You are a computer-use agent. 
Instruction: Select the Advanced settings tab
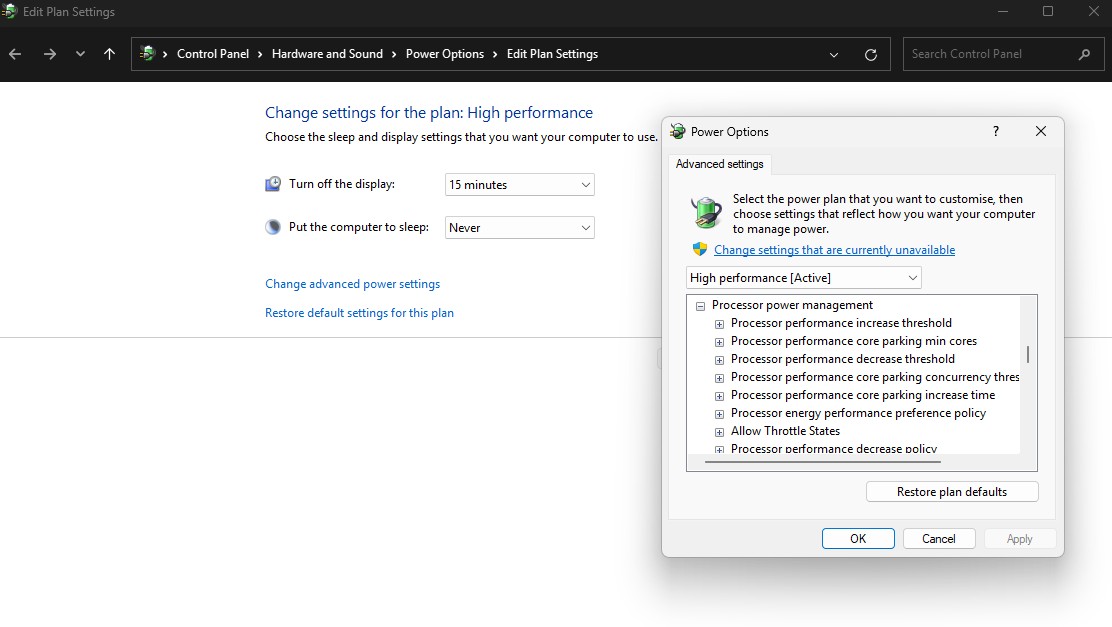[719, 164]
